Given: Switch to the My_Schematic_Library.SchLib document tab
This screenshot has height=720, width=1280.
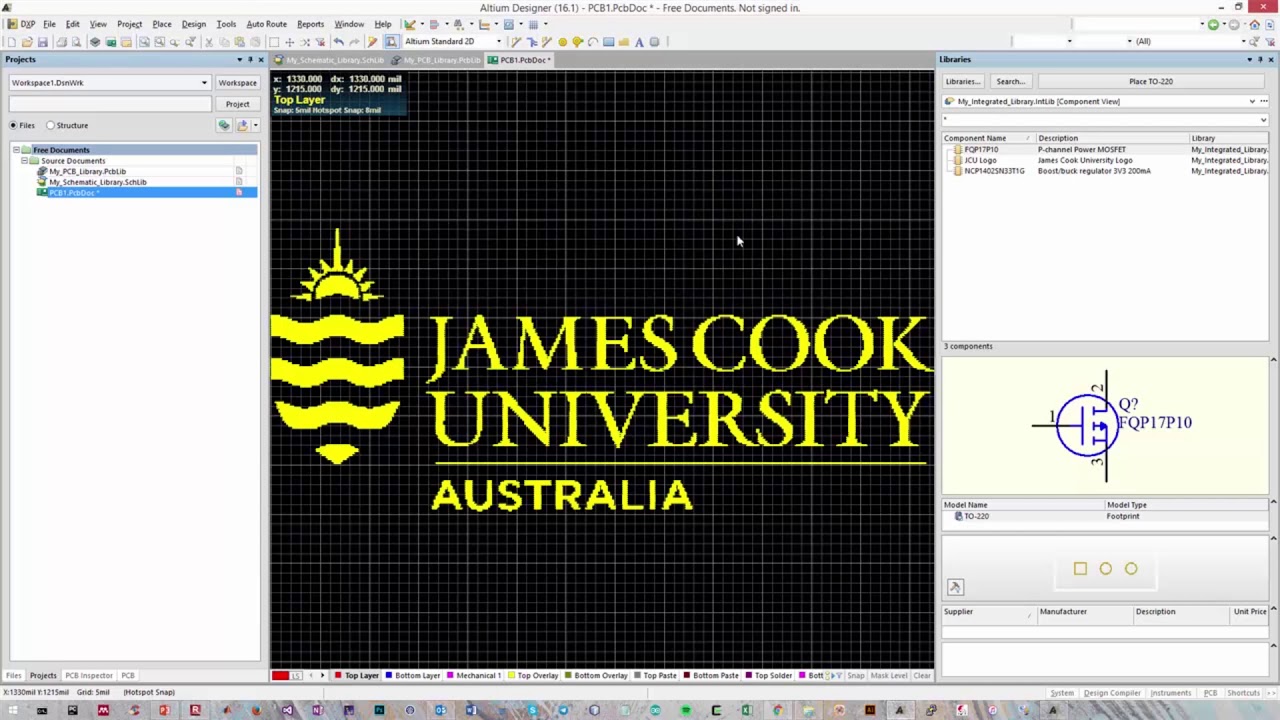Looking at the screenshot, I should coord(329,60).
